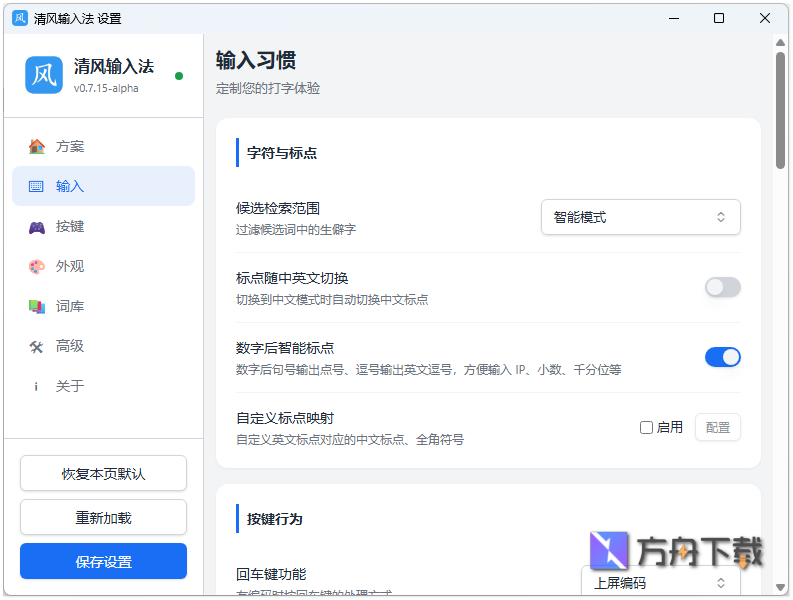Click the 数字后智能标点 label
The width and height of the screenshot is (793, 600).
[285, 348]
